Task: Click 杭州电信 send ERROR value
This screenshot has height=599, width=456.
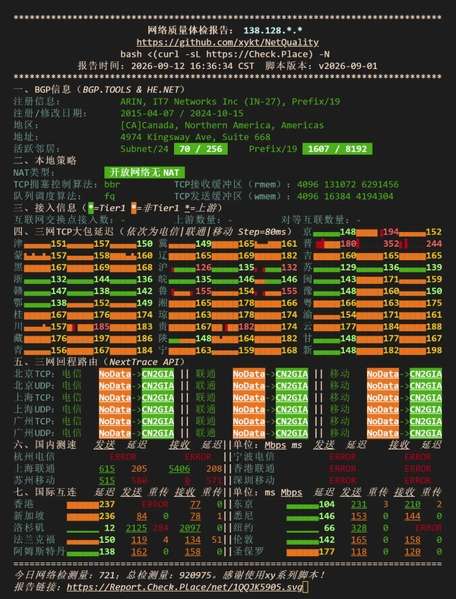Action: click(x=123, y=457)
